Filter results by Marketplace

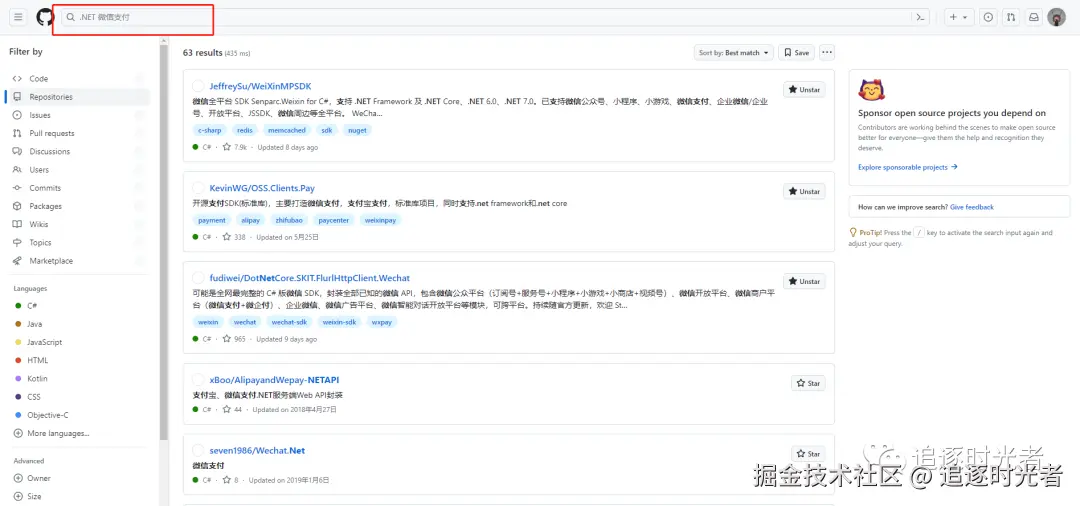[x=77, y=261]
